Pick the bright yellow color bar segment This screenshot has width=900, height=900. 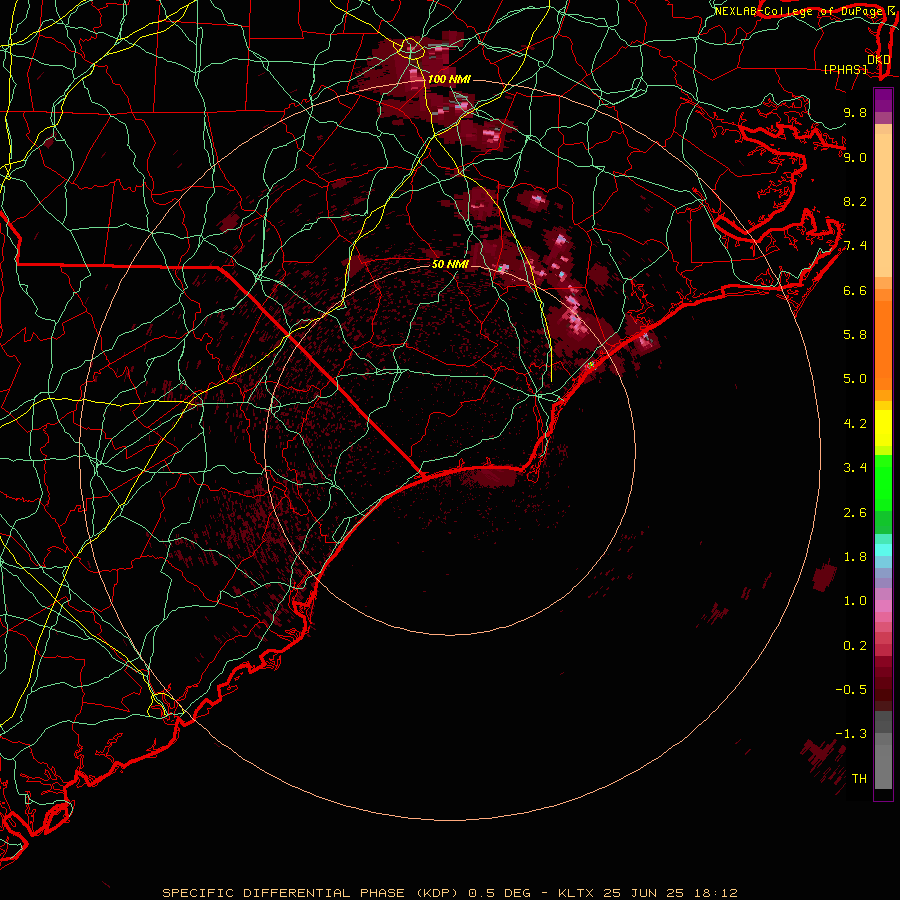pyautogui.click(x=883, y=428)
